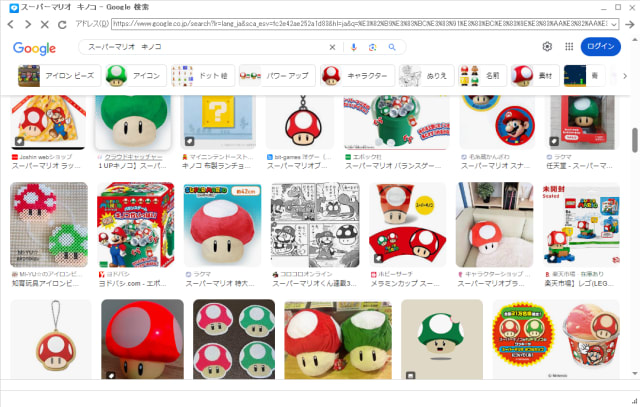The width and height of the screenshot is (640, 407).
Task: Open the boxed Mario balance game thumbnail
Action: (x=136, y=225)
